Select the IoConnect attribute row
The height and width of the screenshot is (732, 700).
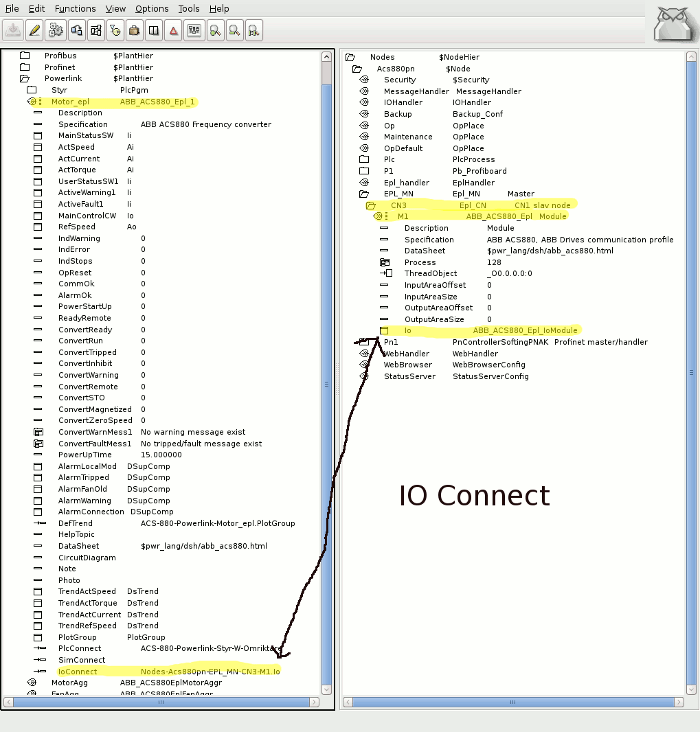pos(157,671)
